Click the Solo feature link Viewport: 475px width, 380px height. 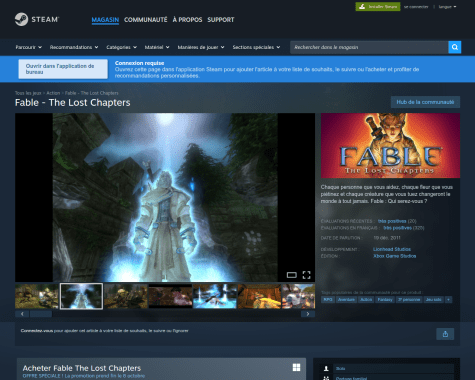(340, 368)
